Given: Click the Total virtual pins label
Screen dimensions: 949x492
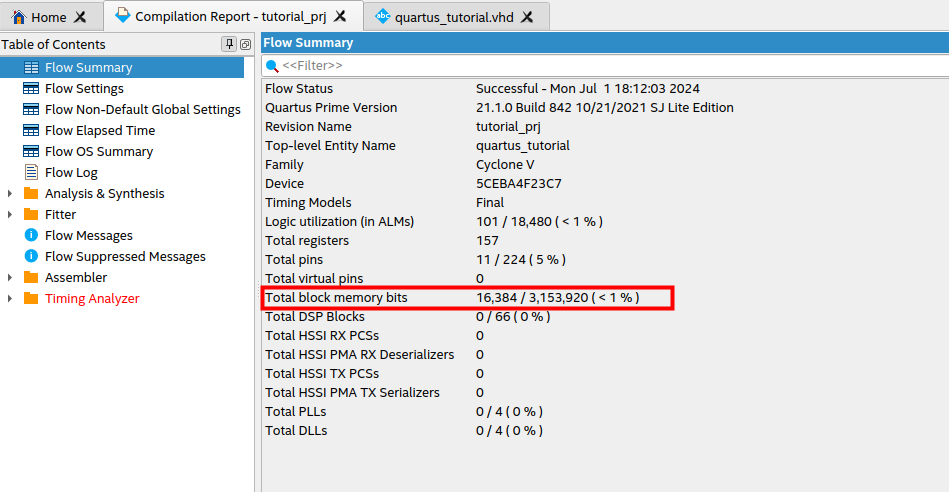Looking at the screenshot, I should click(314, 278).
